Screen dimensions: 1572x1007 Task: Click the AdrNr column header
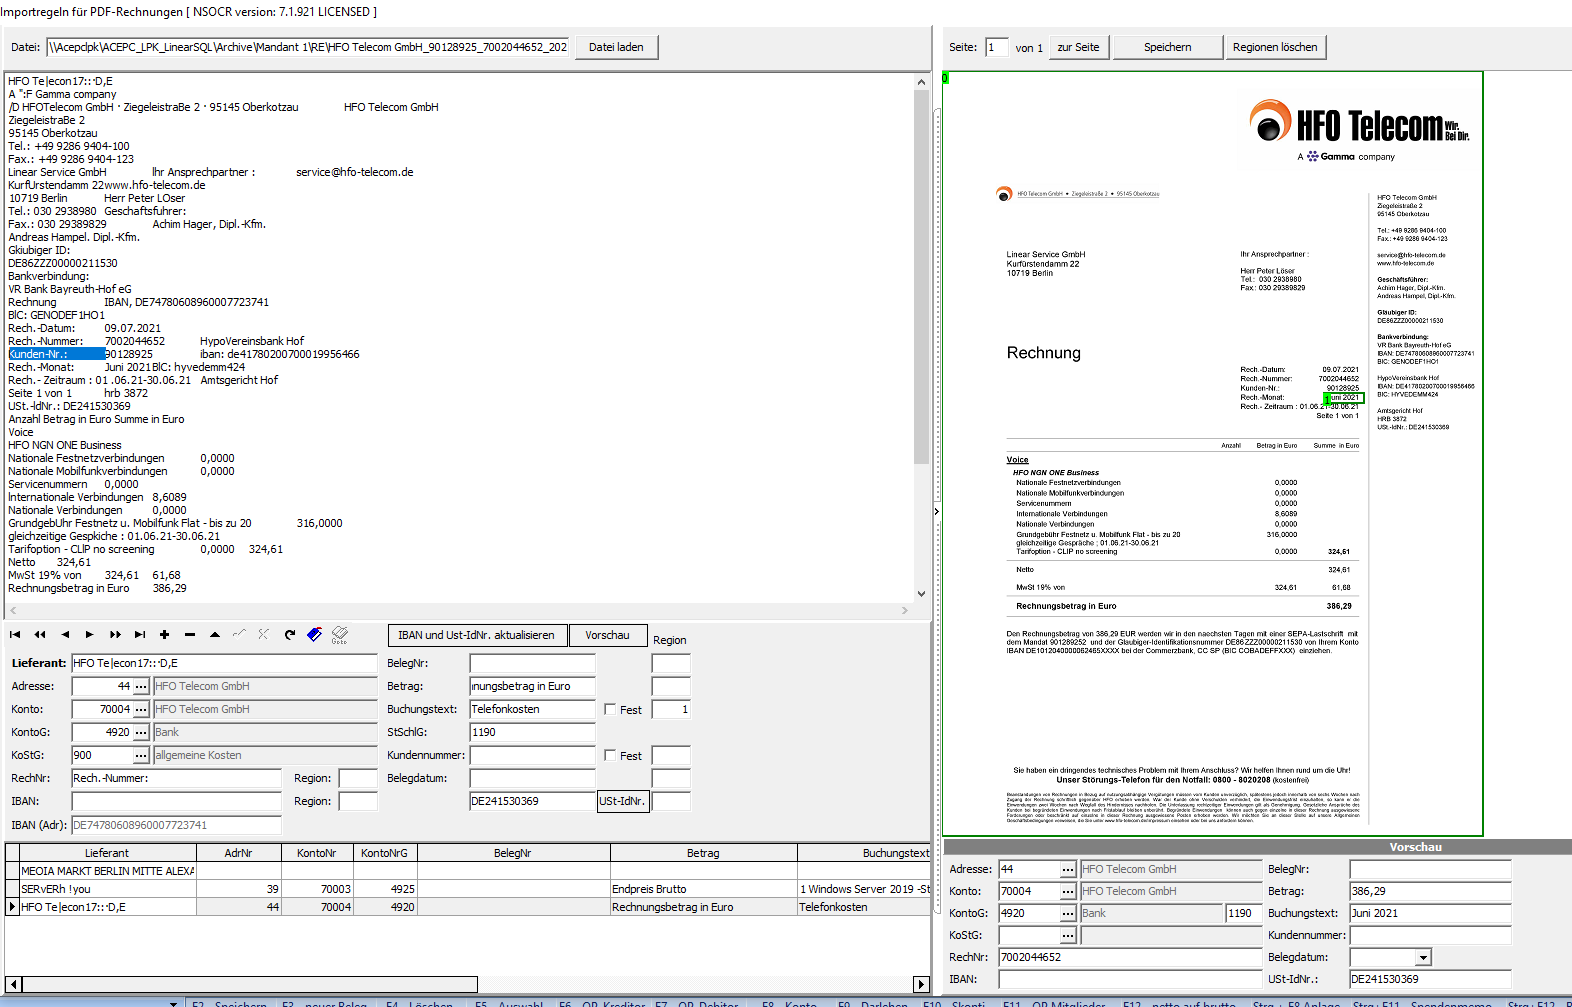pos(238,853)
